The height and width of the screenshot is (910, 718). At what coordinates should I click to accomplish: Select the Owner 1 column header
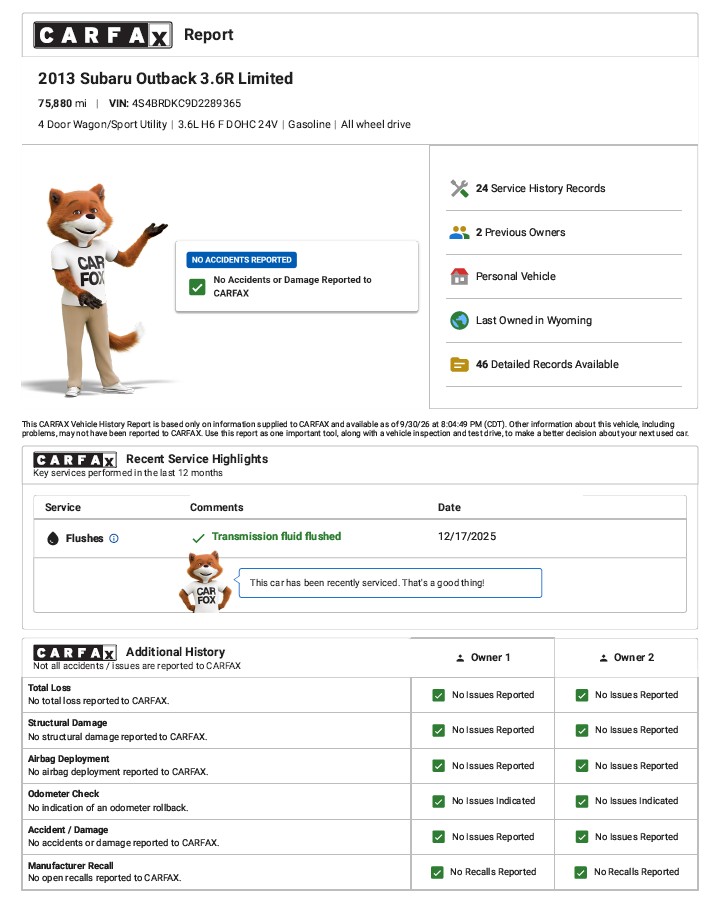click(483, 658)
